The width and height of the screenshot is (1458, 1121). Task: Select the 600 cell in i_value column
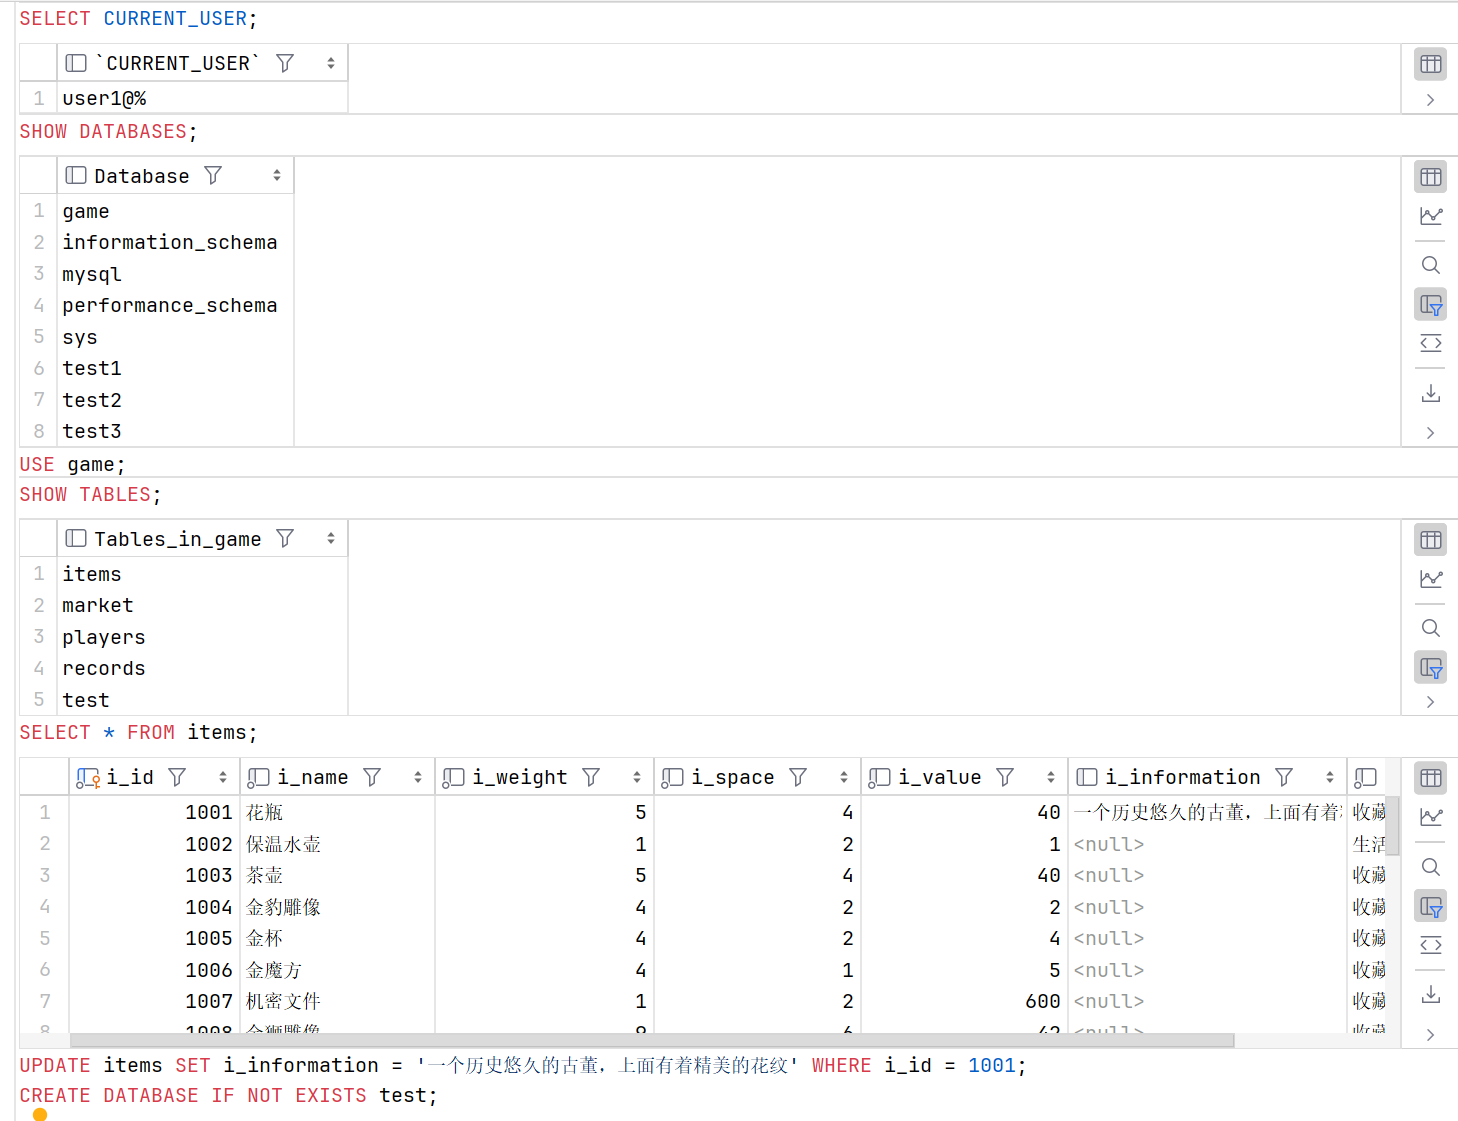pyautogui.click(x=965, y=1001)
